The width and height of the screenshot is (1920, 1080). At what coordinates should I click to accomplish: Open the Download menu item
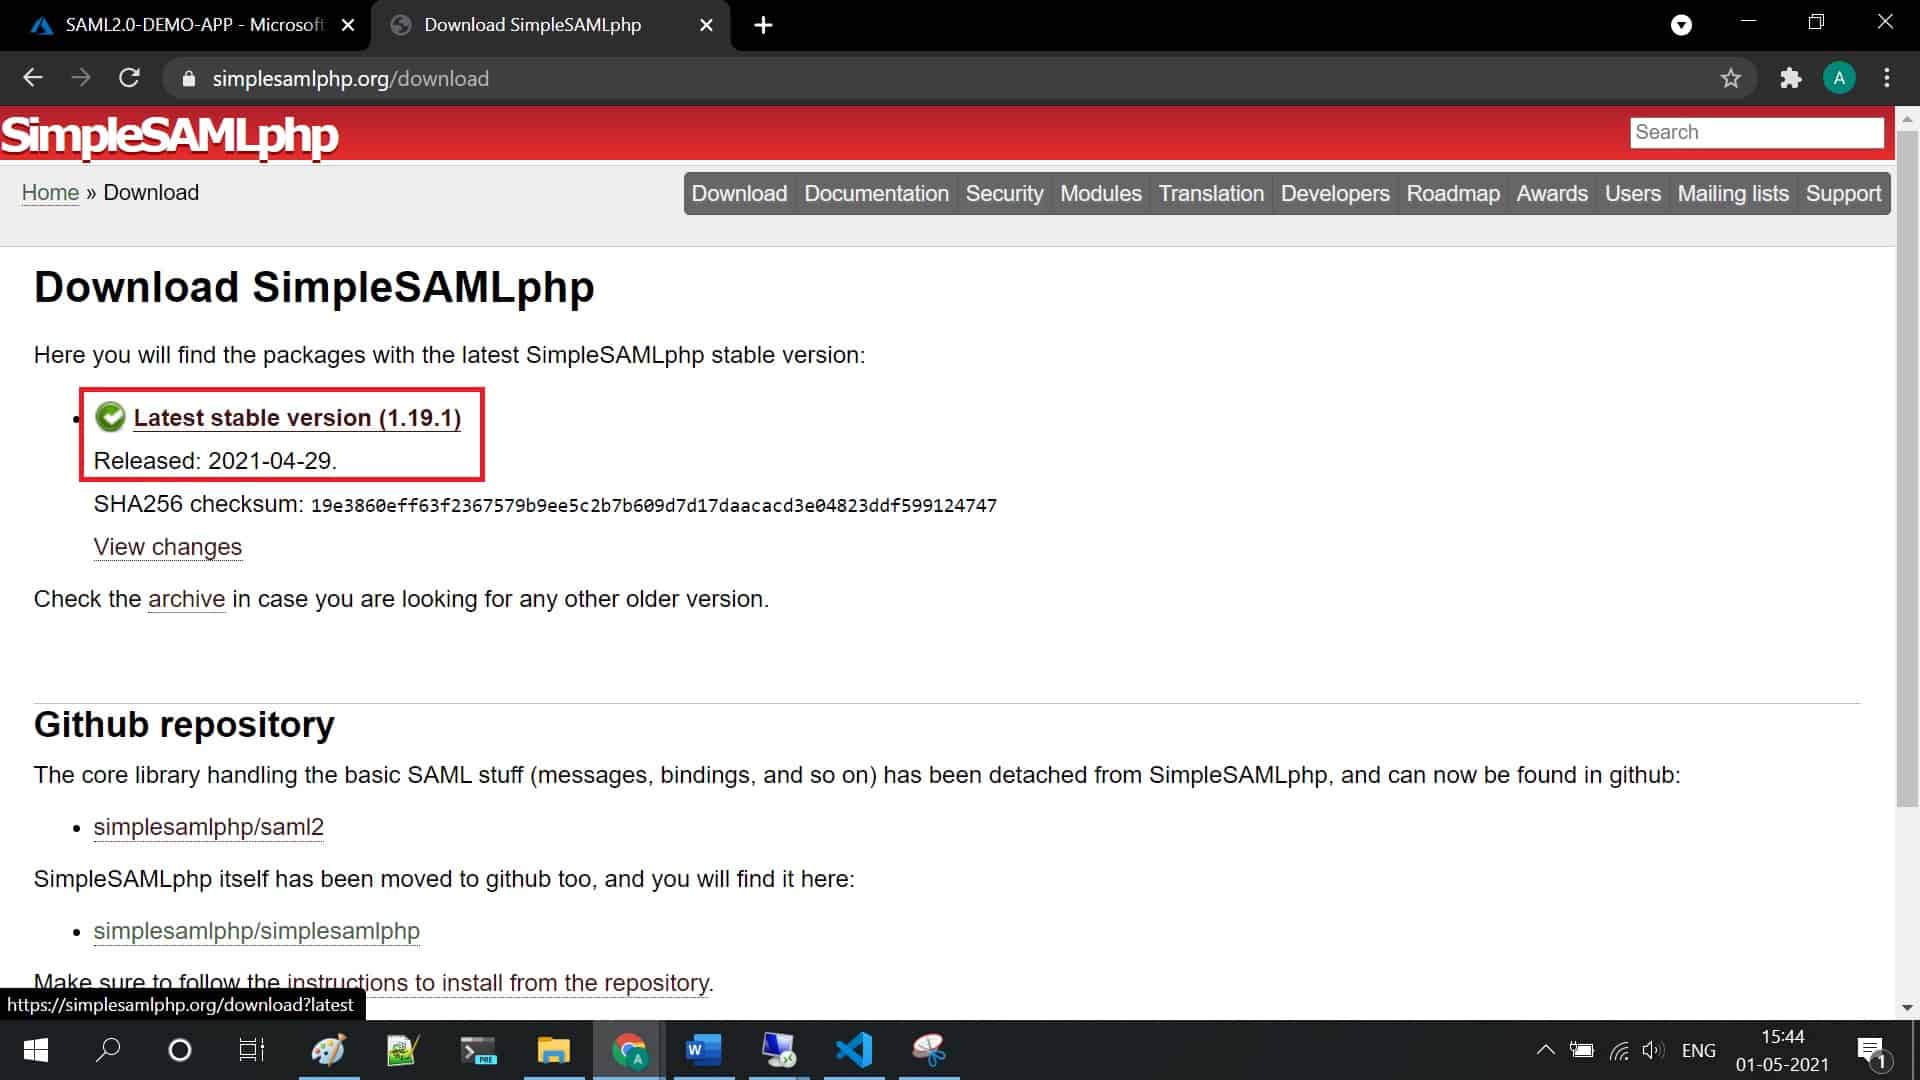[x=739, y=193]
